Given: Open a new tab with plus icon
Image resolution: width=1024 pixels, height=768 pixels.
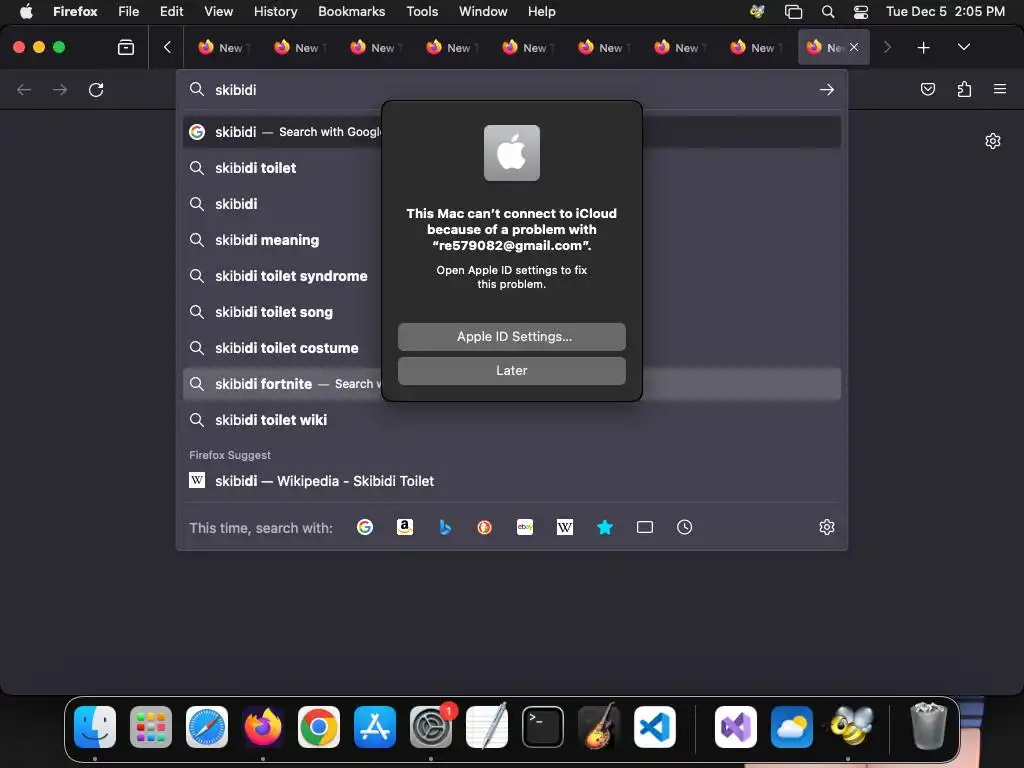Looking at the screenshot, I should [923, 47].
